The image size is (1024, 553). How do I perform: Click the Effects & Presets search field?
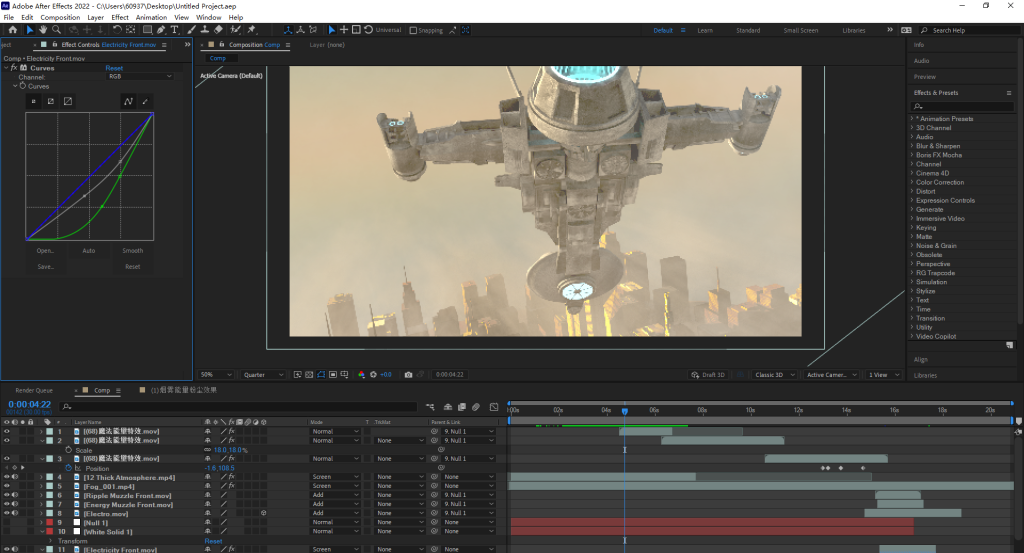pos(963,106)
